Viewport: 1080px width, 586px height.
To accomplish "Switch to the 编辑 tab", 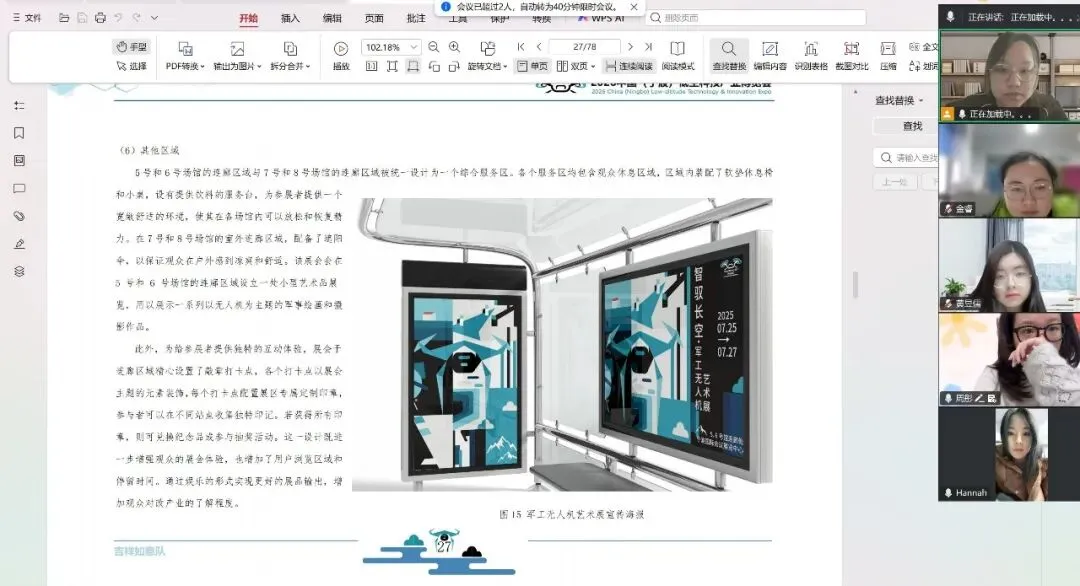I will 332,19.
